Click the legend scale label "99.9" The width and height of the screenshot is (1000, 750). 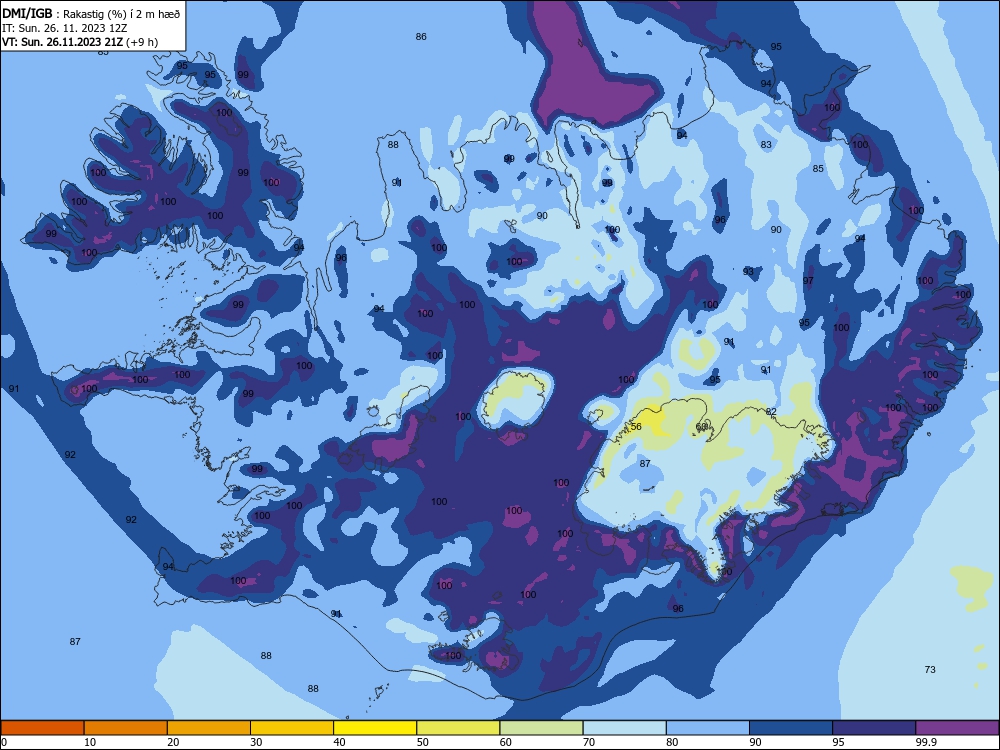click(x=926, y=742)
